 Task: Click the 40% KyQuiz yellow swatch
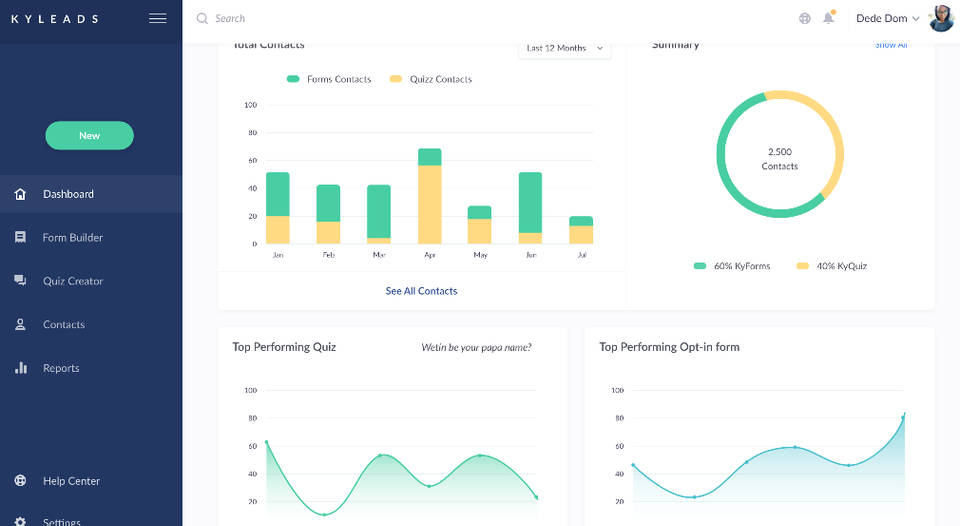point(802,266)
